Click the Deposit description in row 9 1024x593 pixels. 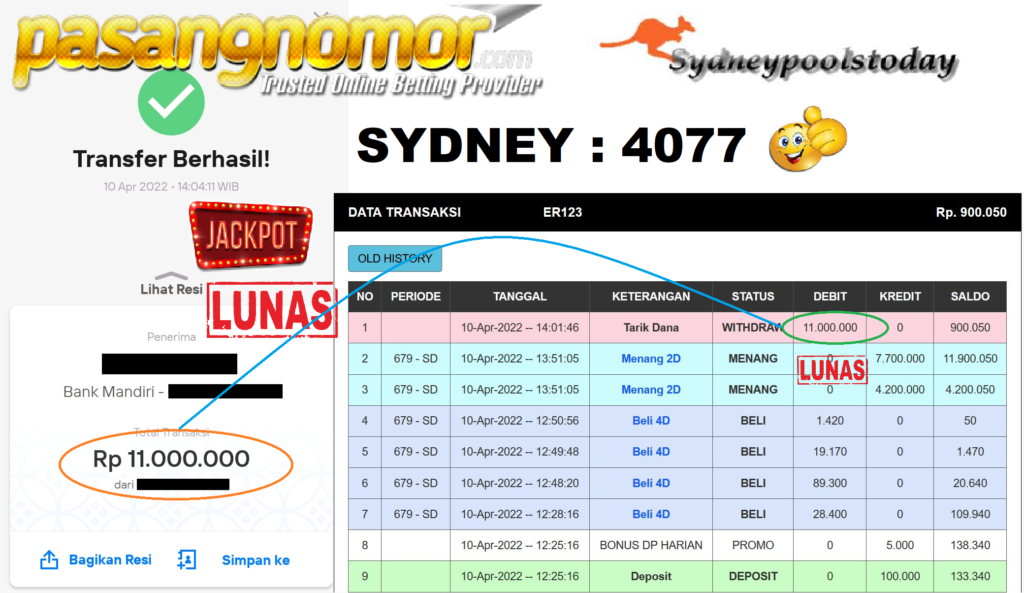point(650,576)
